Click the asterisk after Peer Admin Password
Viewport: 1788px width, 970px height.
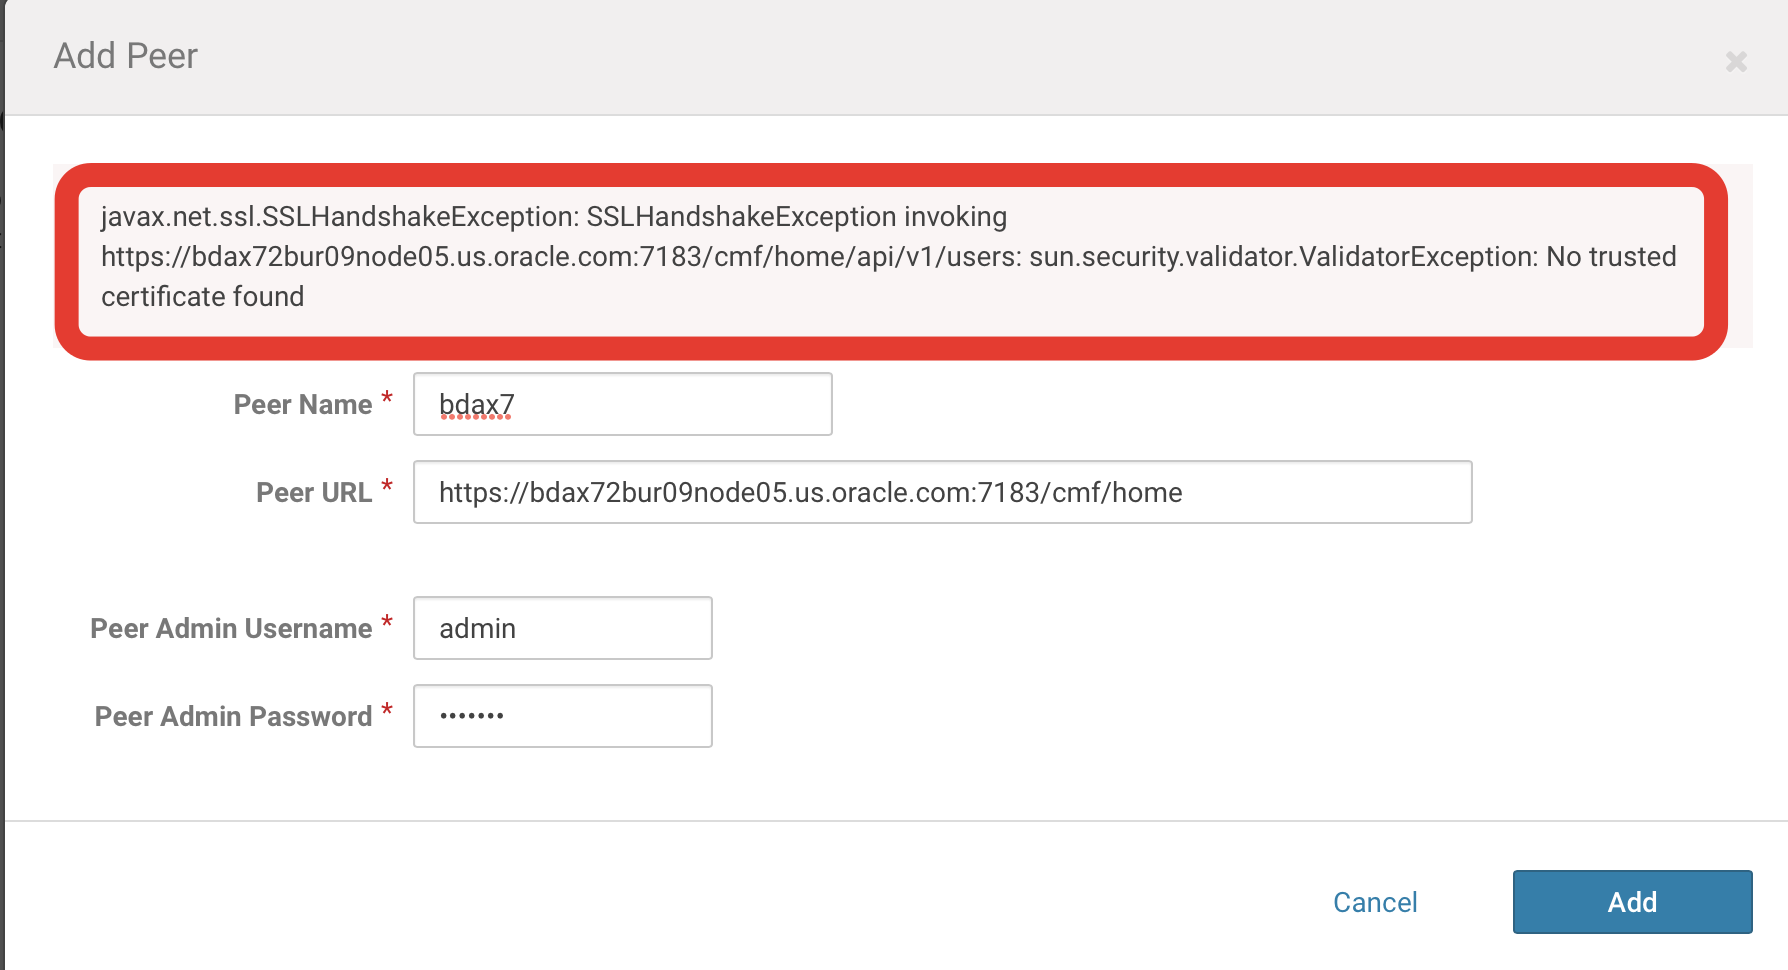[x=387, y=712]
